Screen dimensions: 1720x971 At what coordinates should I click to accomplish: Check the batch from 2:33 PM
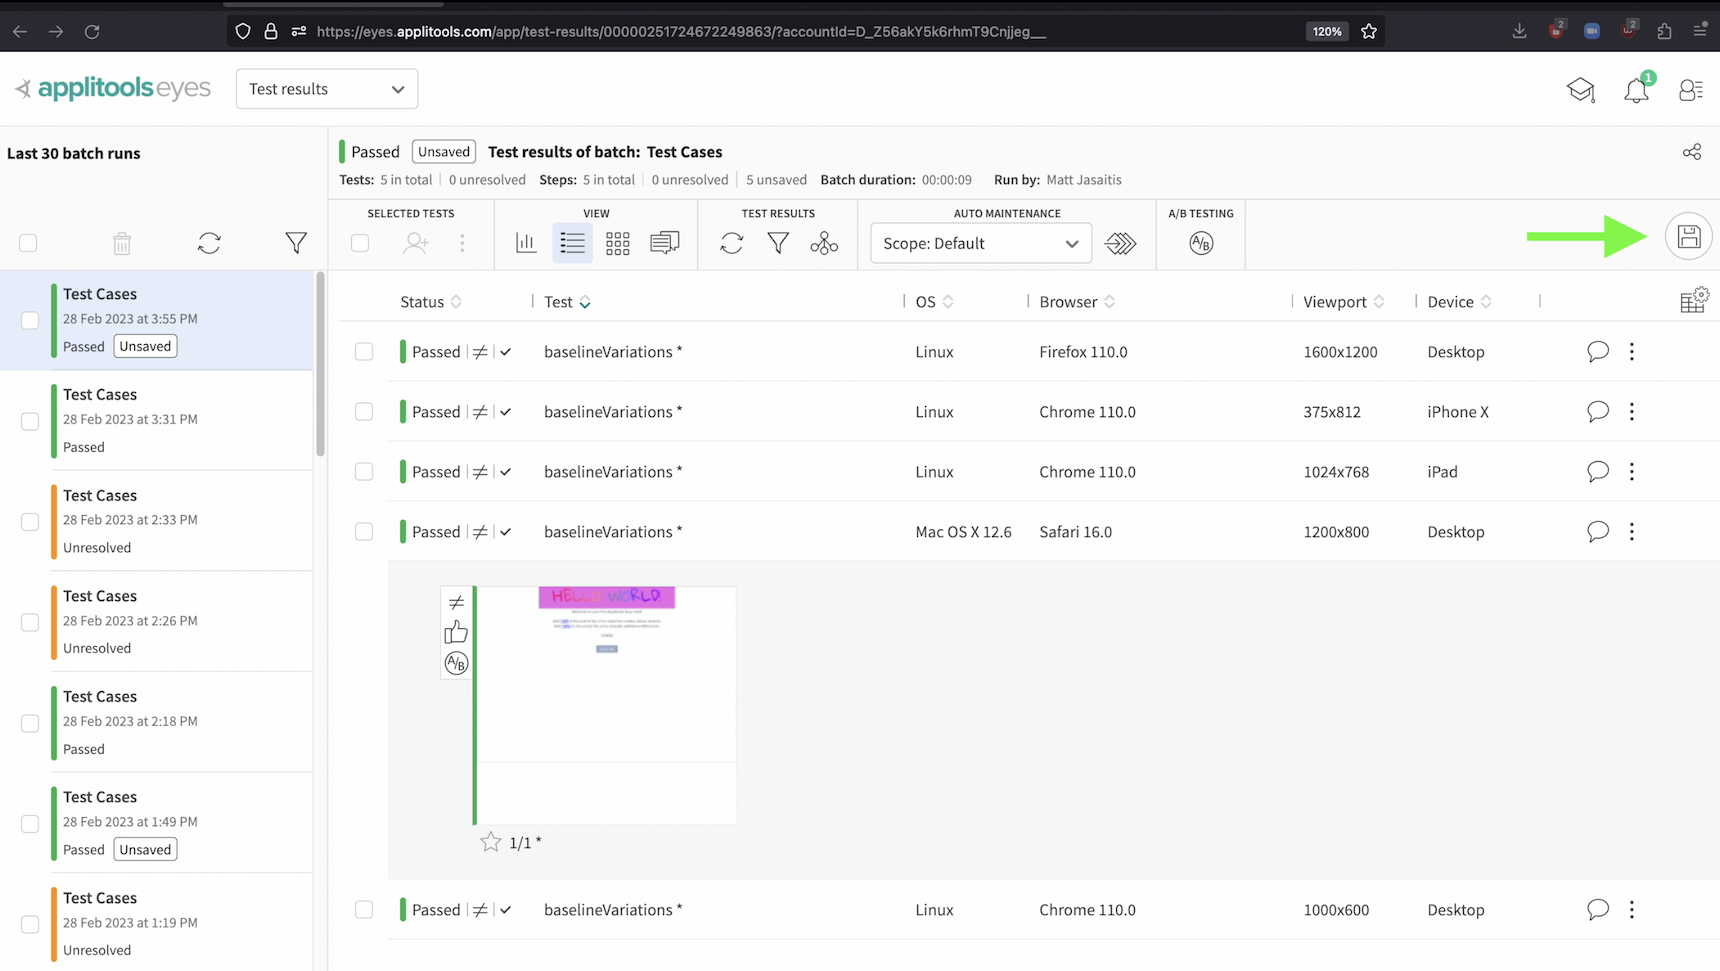[30, 522]
